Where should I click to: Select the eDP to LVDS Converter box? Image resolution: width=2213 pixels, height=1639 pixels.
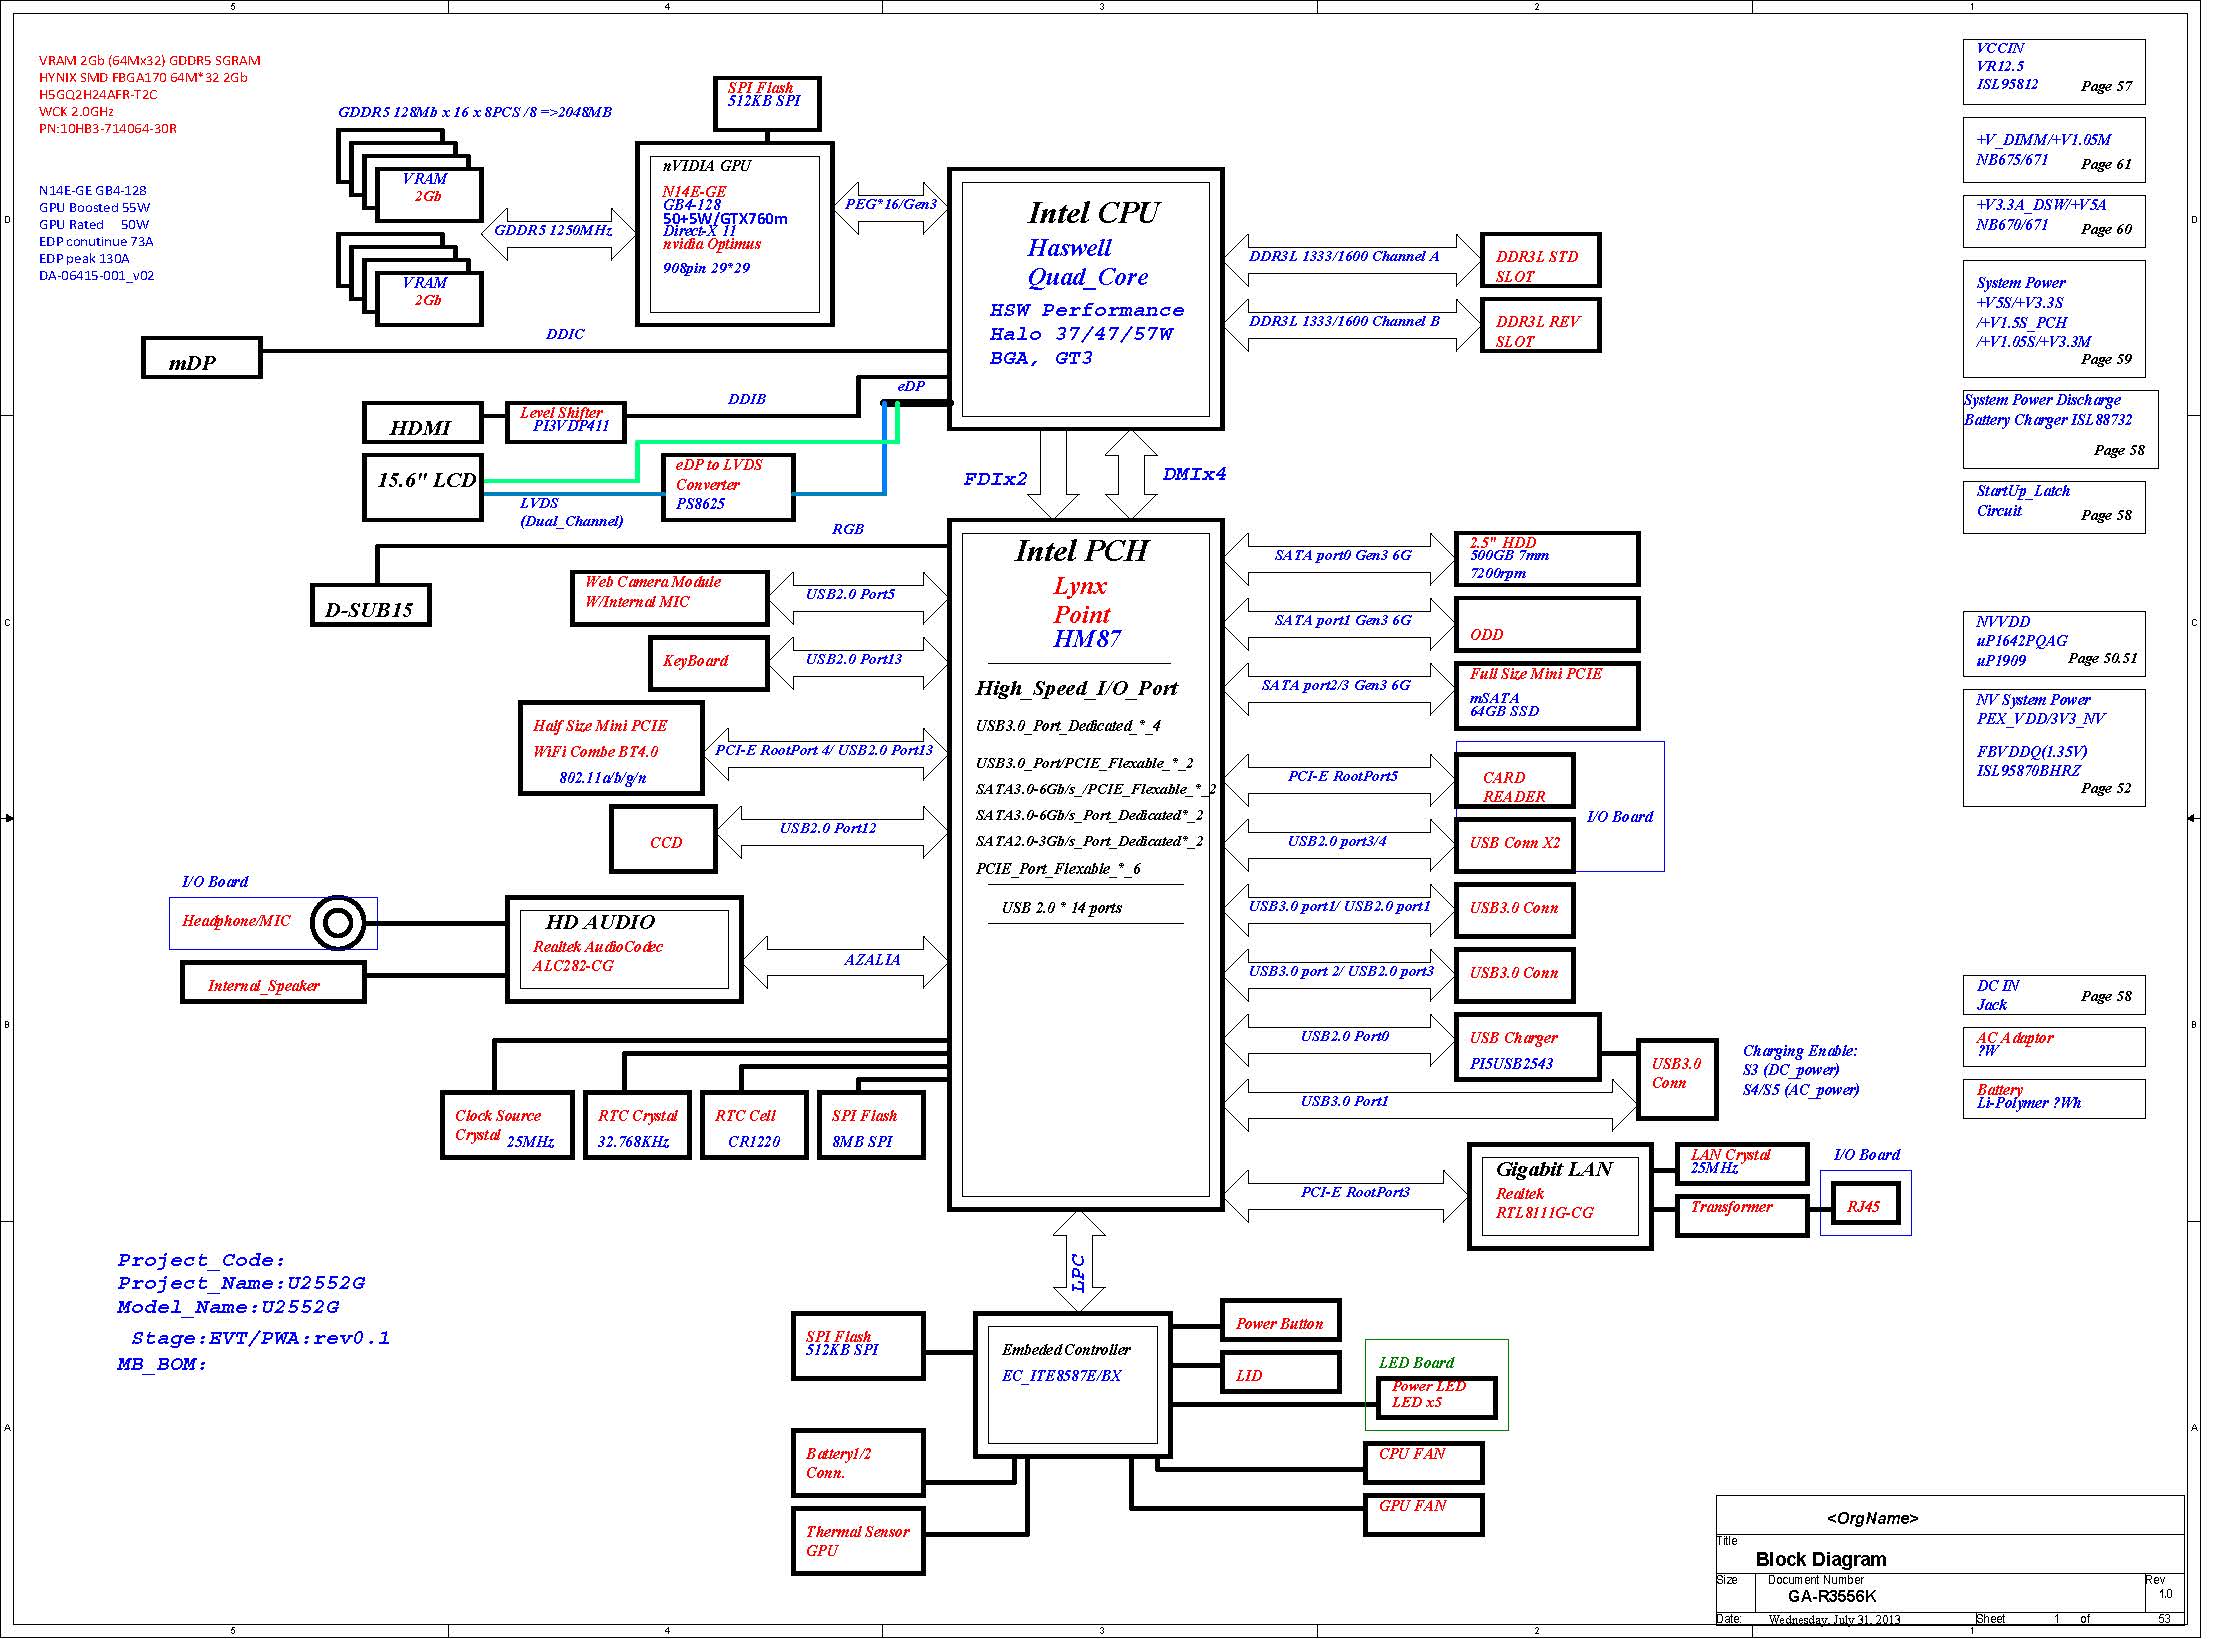(x=727, y=486)
